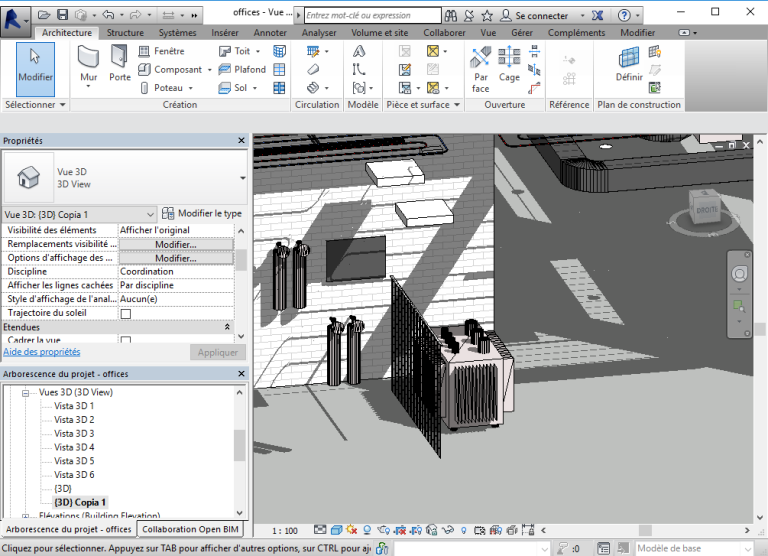This screenshot has height=556, width=768.
Task: Collapse the Etendues properties group
Action: (227, 327)
